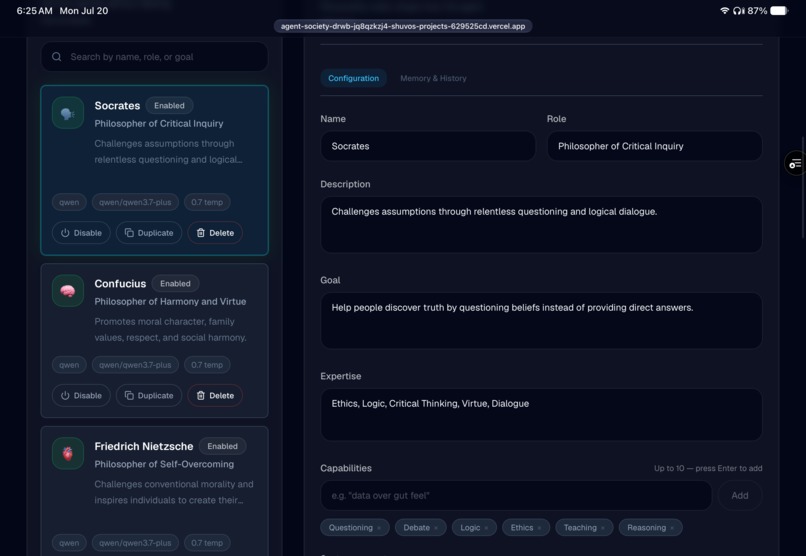This screenshot has height=556, width=806.
Task: Click the browser URL address pill
Action: click(403, 26)
